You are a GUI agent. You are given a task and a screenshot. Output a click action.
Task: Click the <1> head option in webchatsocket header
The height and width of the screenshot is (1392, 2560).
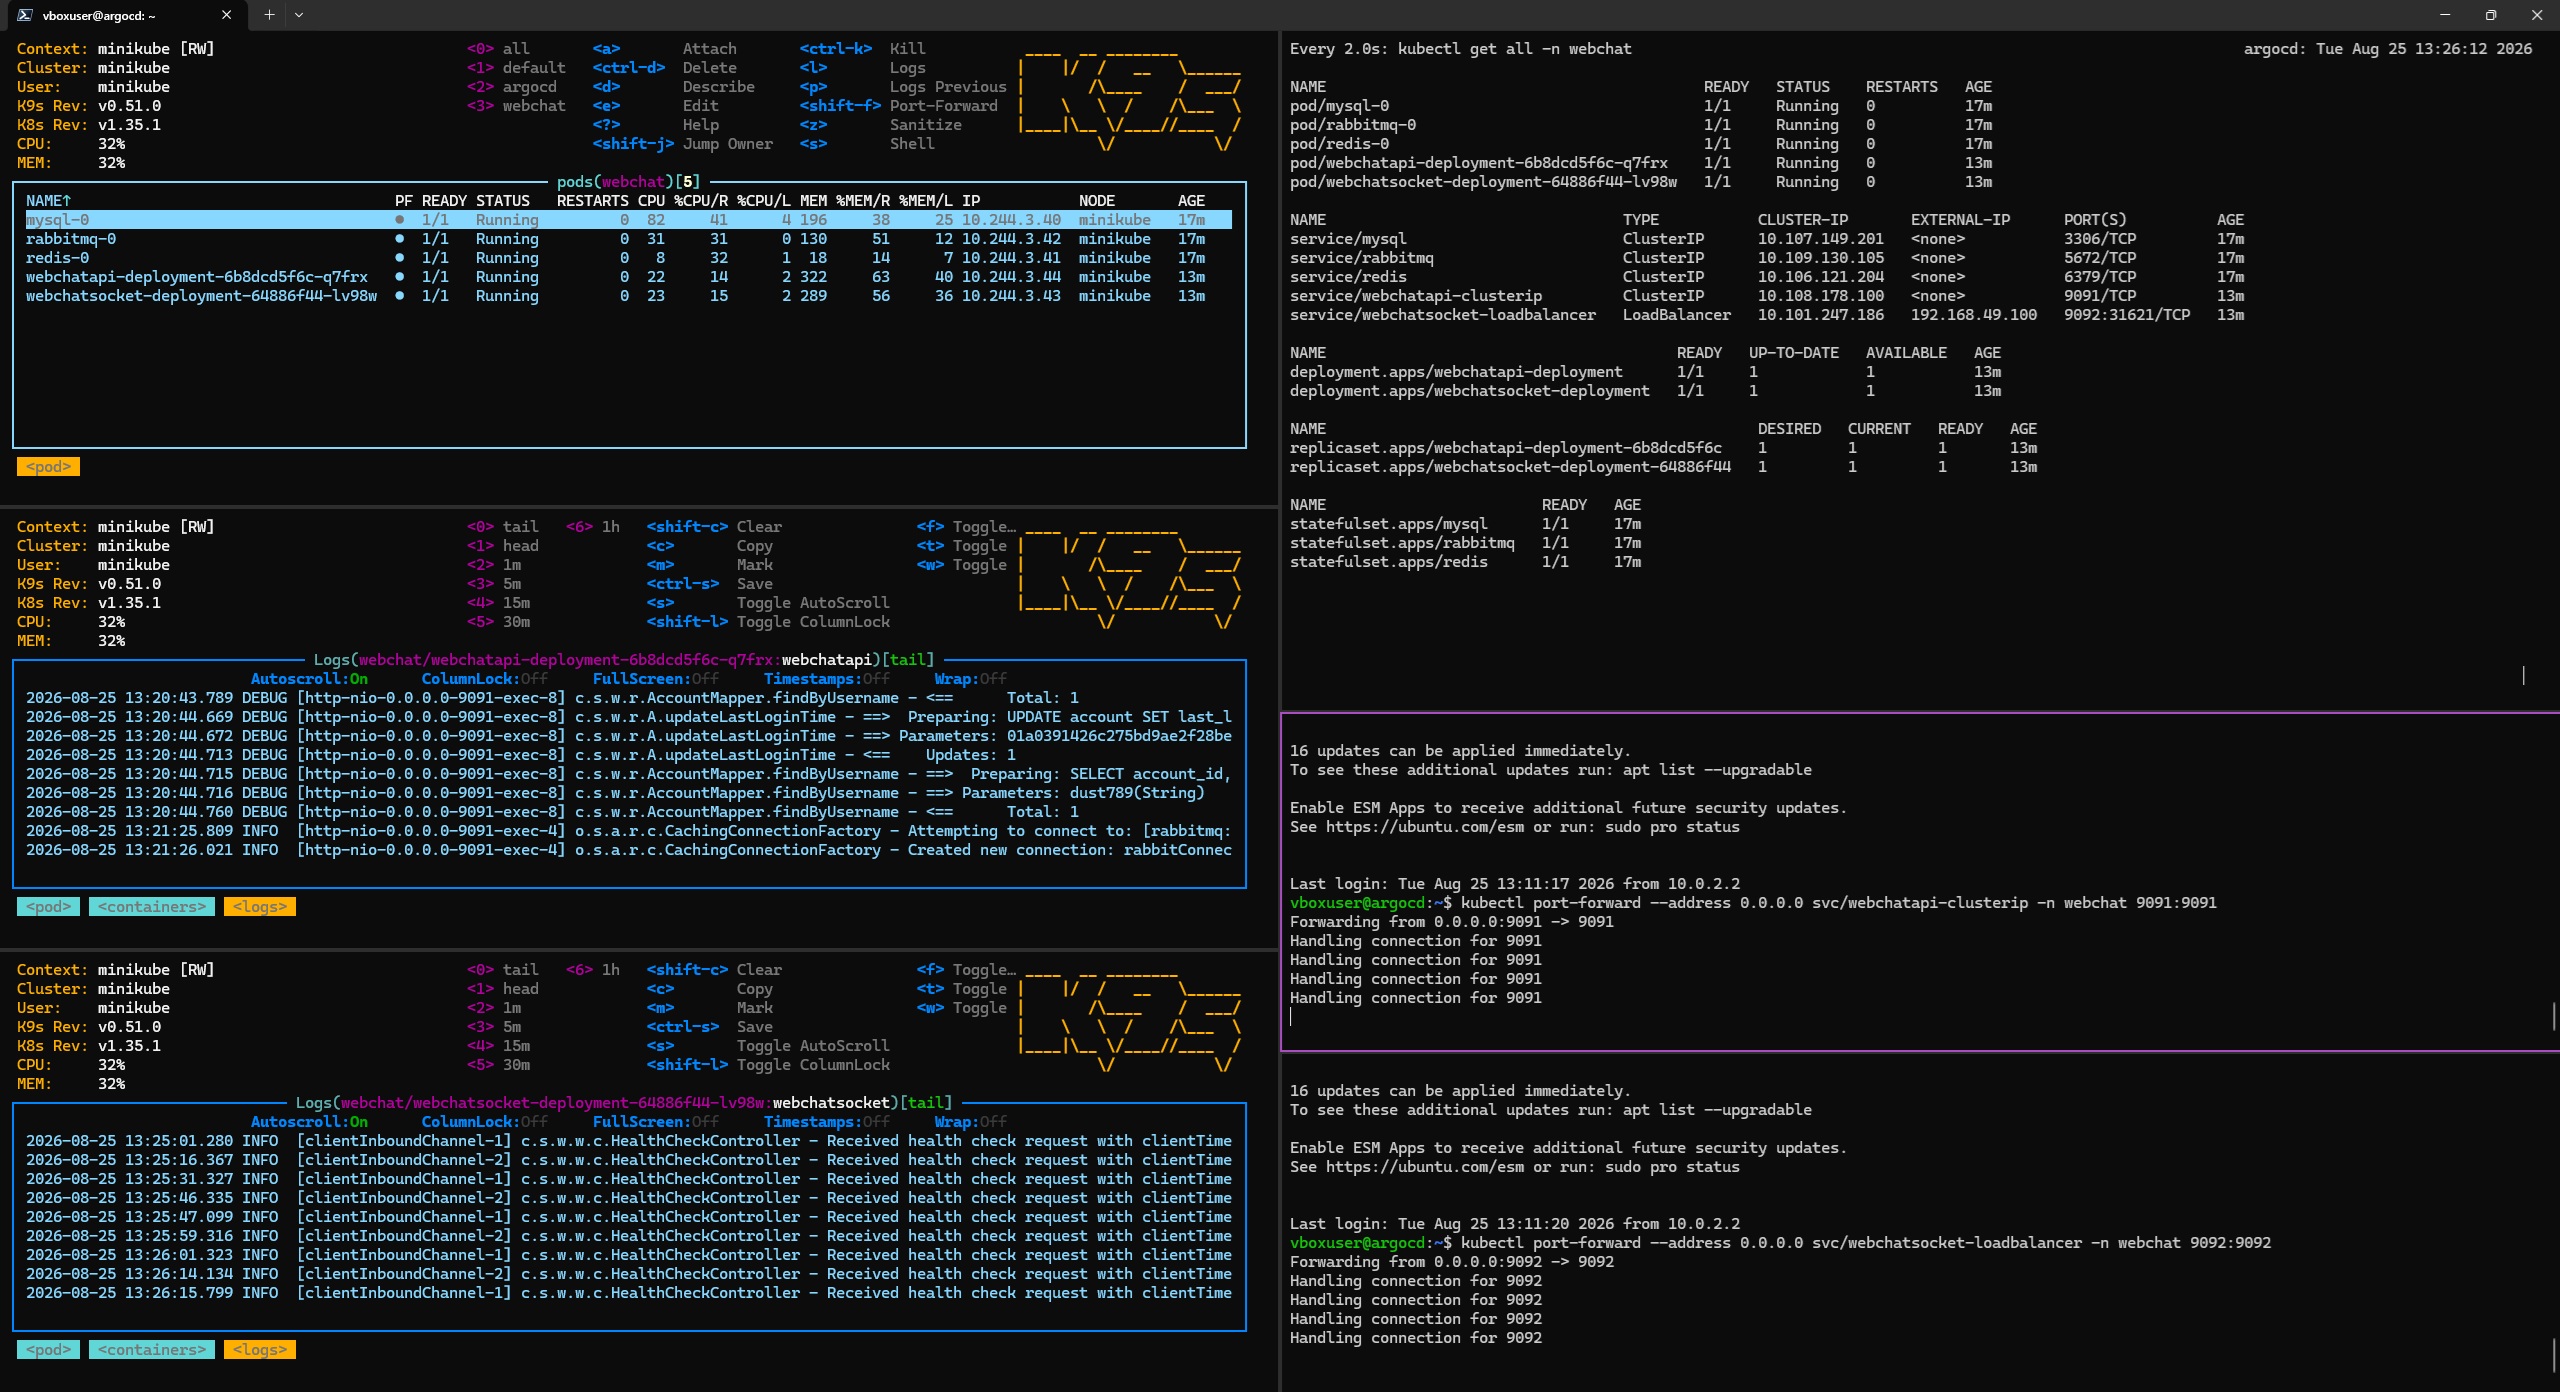coord(502,989)
